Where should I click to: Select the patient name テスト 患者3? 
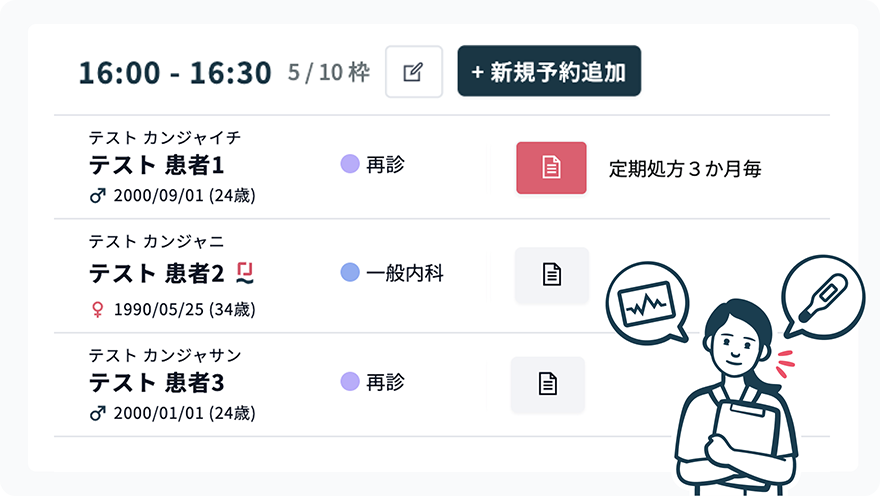(157, 383)
